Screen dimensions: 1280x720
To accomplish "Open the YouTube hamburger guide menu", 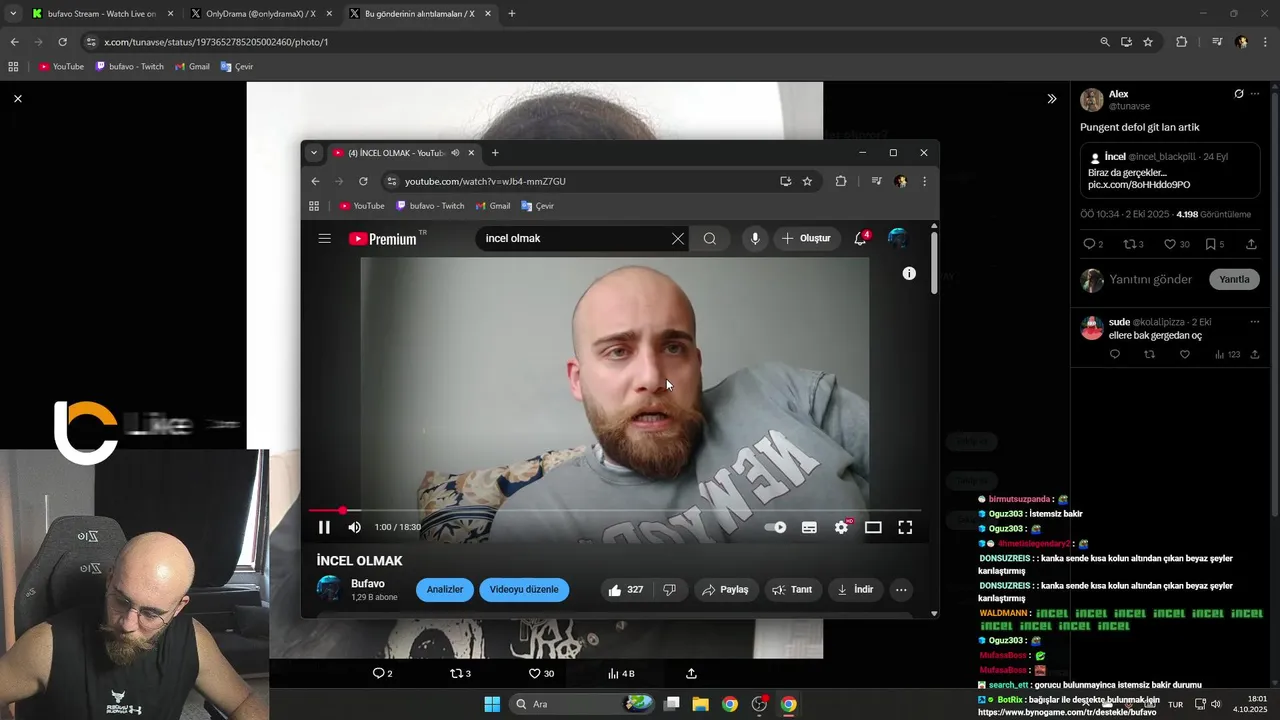I will pos(325,238).
